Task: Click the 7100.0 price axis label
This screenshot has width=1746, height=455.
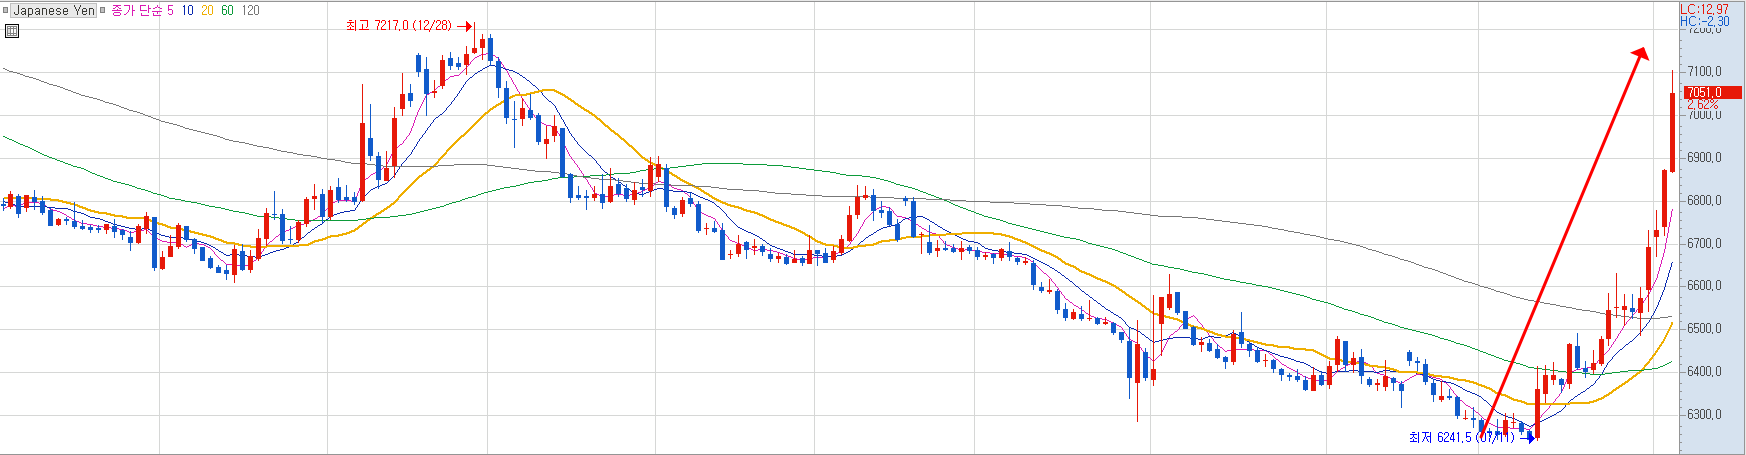Action: click(1704, 72)
